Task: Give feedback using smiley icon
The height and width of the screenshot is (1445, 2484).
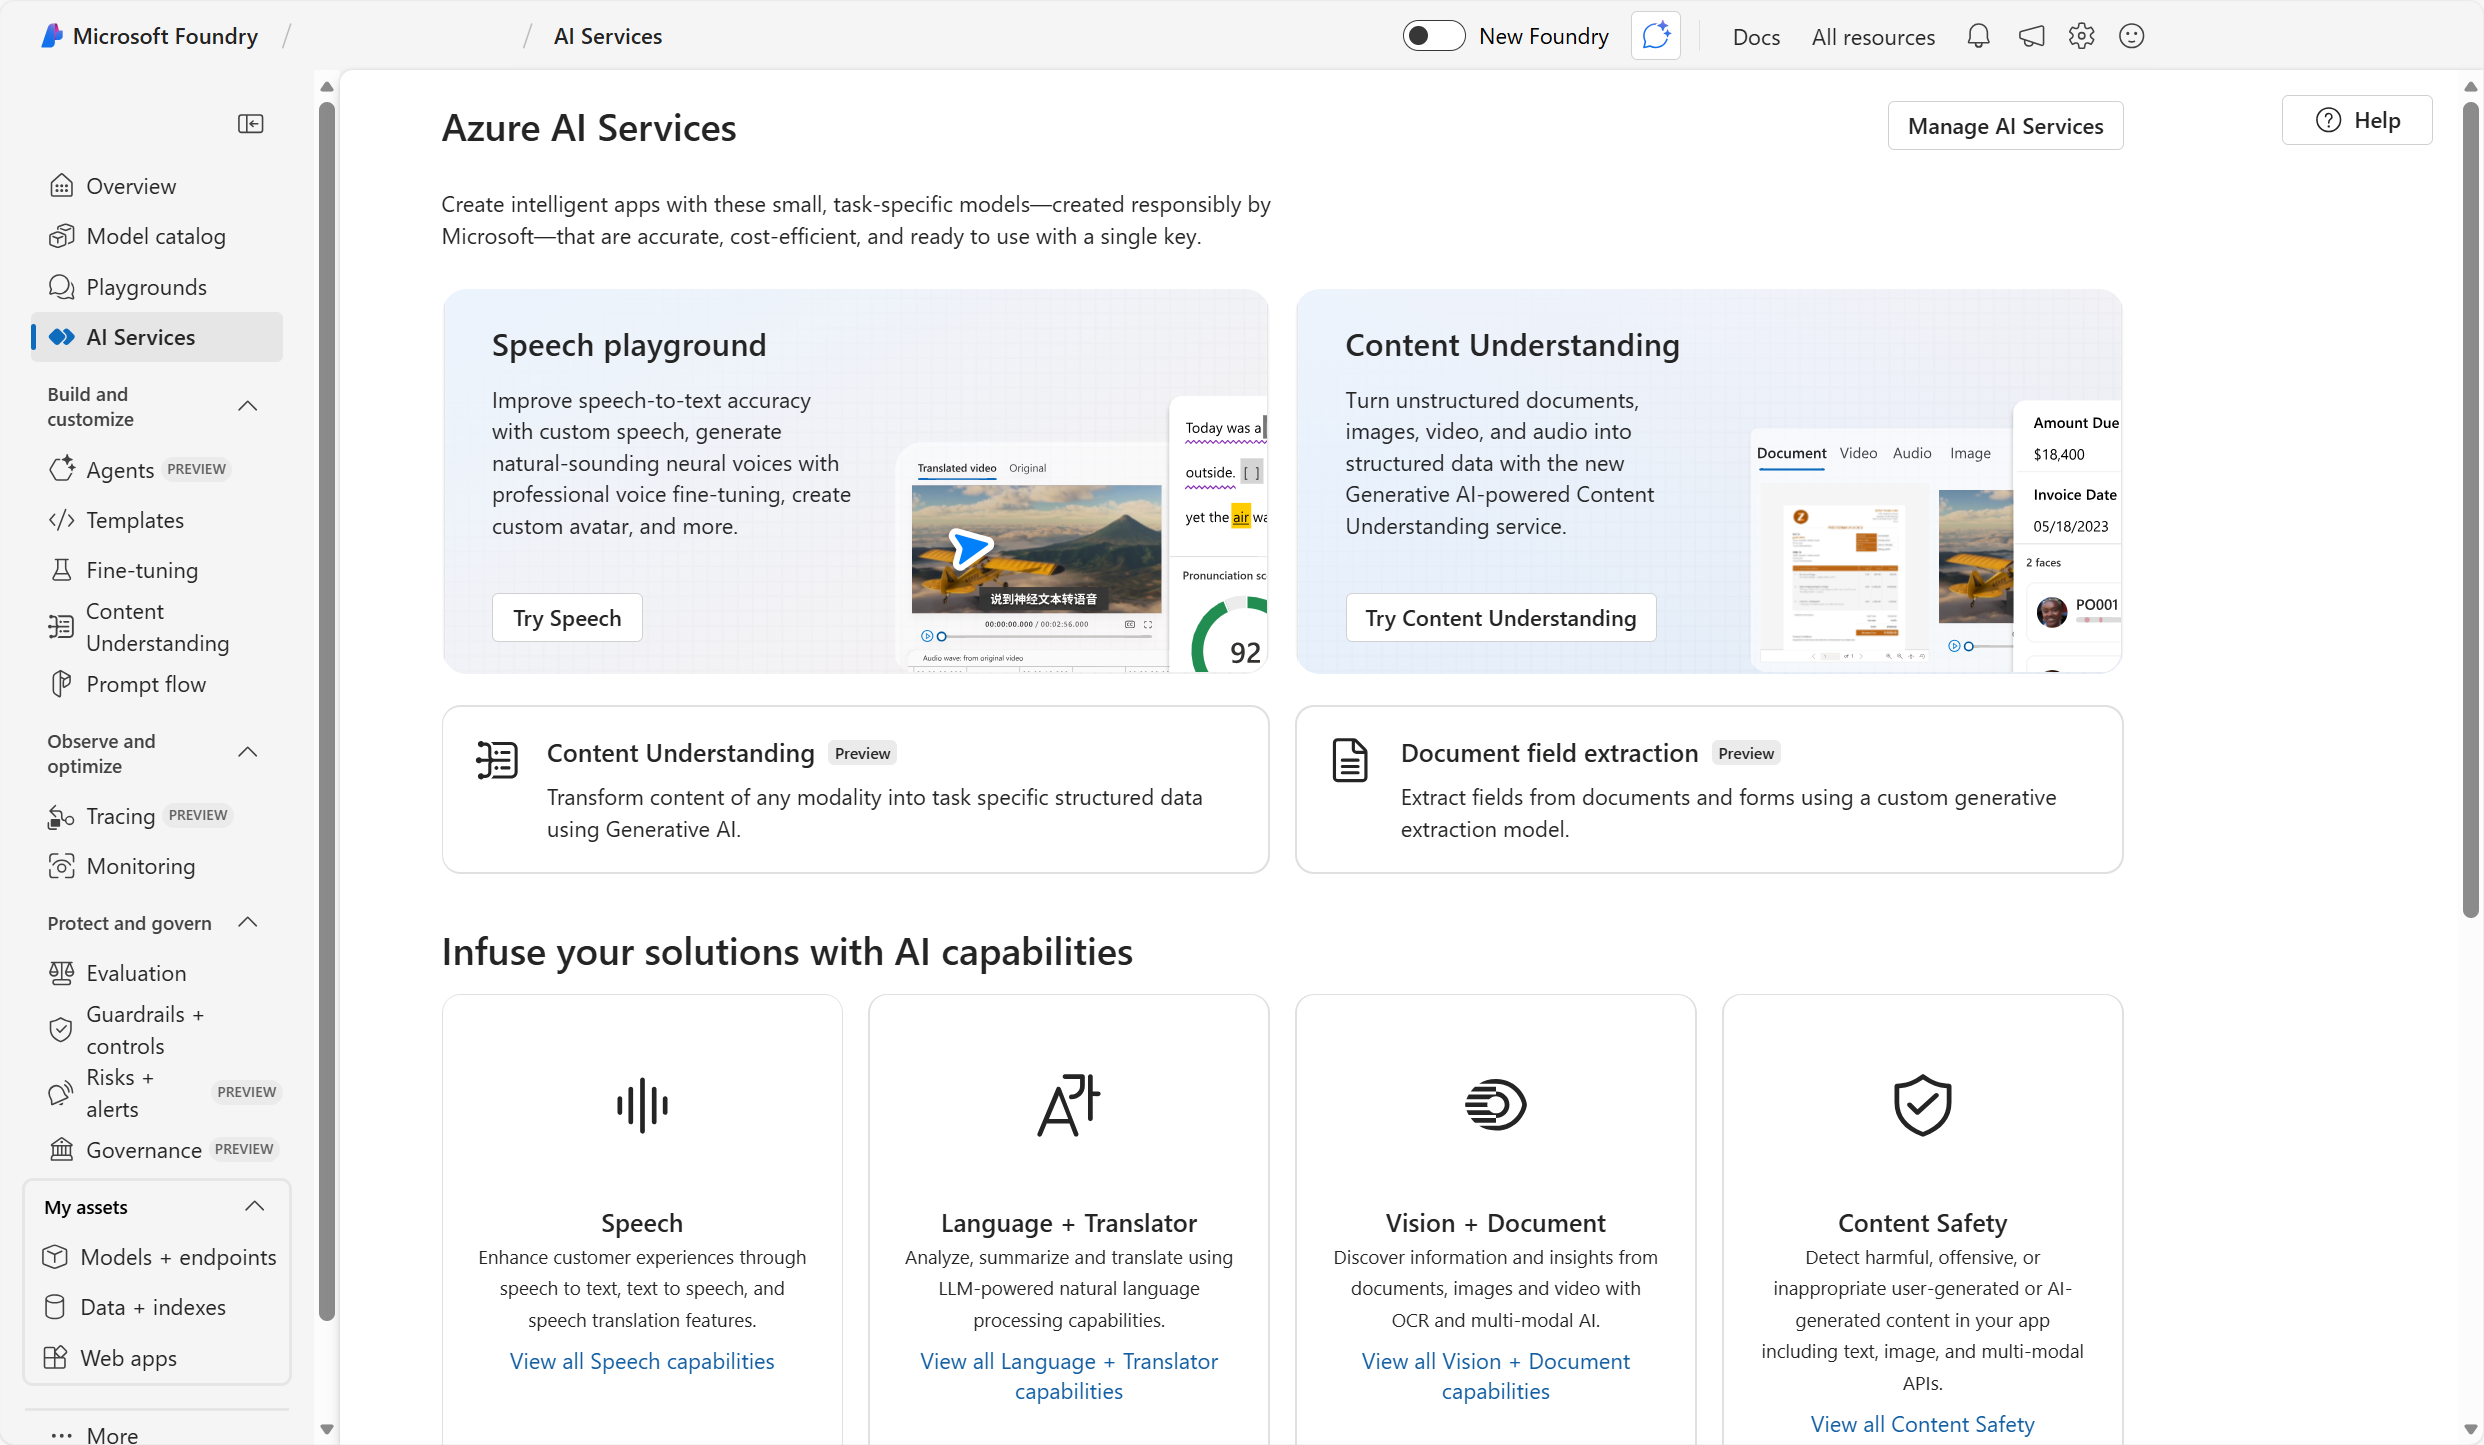Action: 2131,36
